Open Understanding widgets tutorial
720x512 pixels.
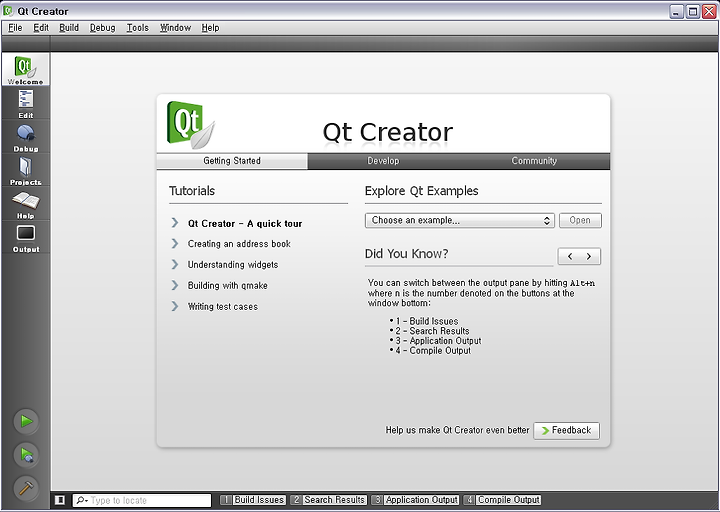click(233, 265)
